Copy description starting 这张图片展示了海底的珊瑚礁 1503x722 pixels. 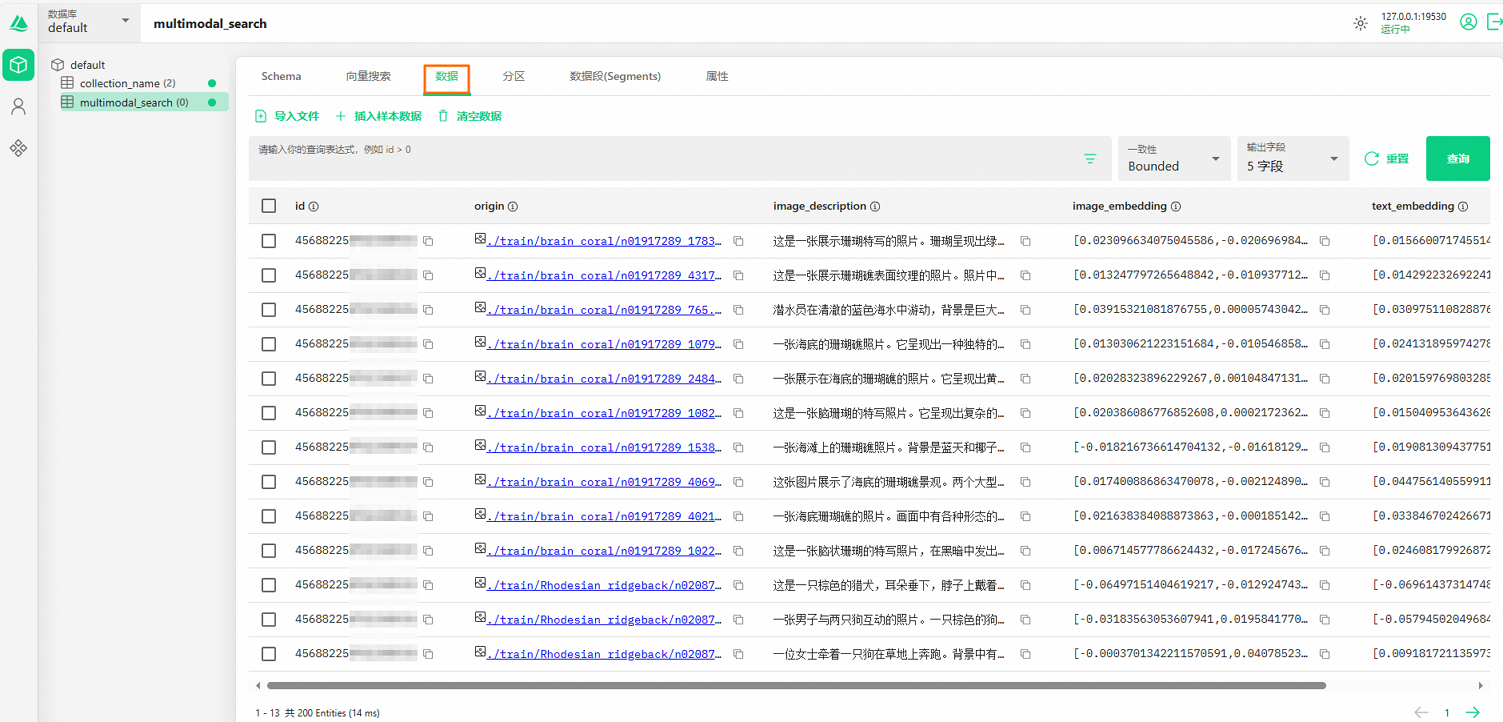(1026, 482)
